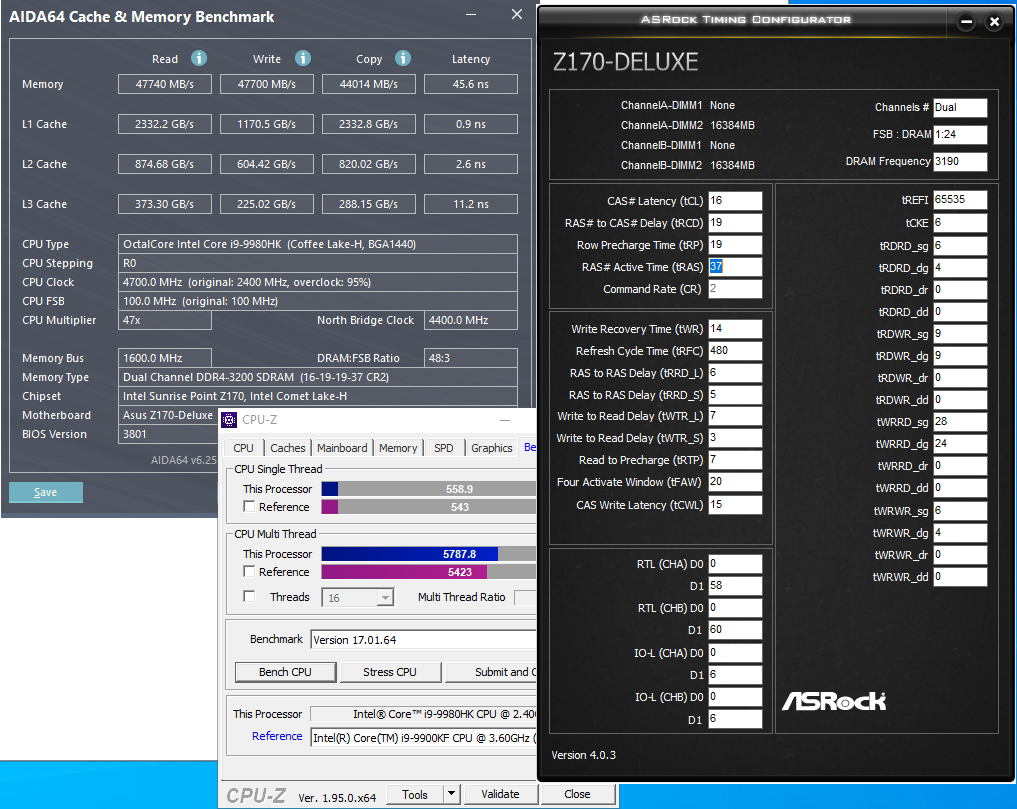The width and height of the screenshot is (1017, 809).
Task: Expand the Tools dropdown arrow in CPU-Z
Action: 451,793
